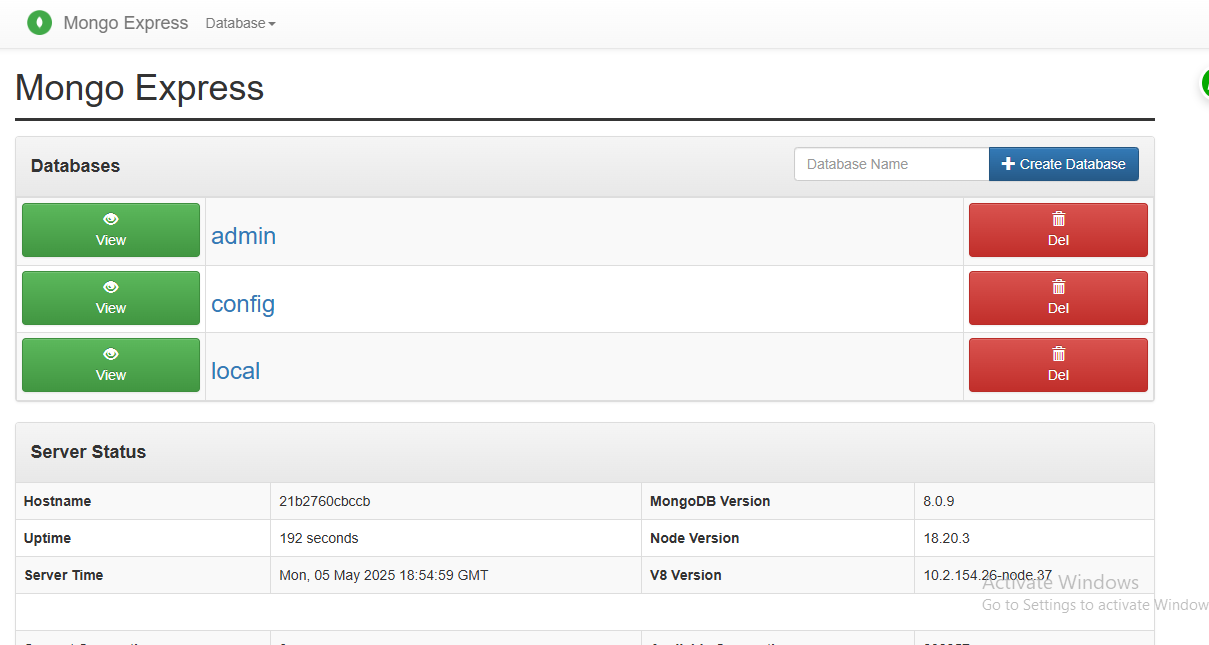
Task: Click the eye icon in config's View button
Action: (111, 287)
